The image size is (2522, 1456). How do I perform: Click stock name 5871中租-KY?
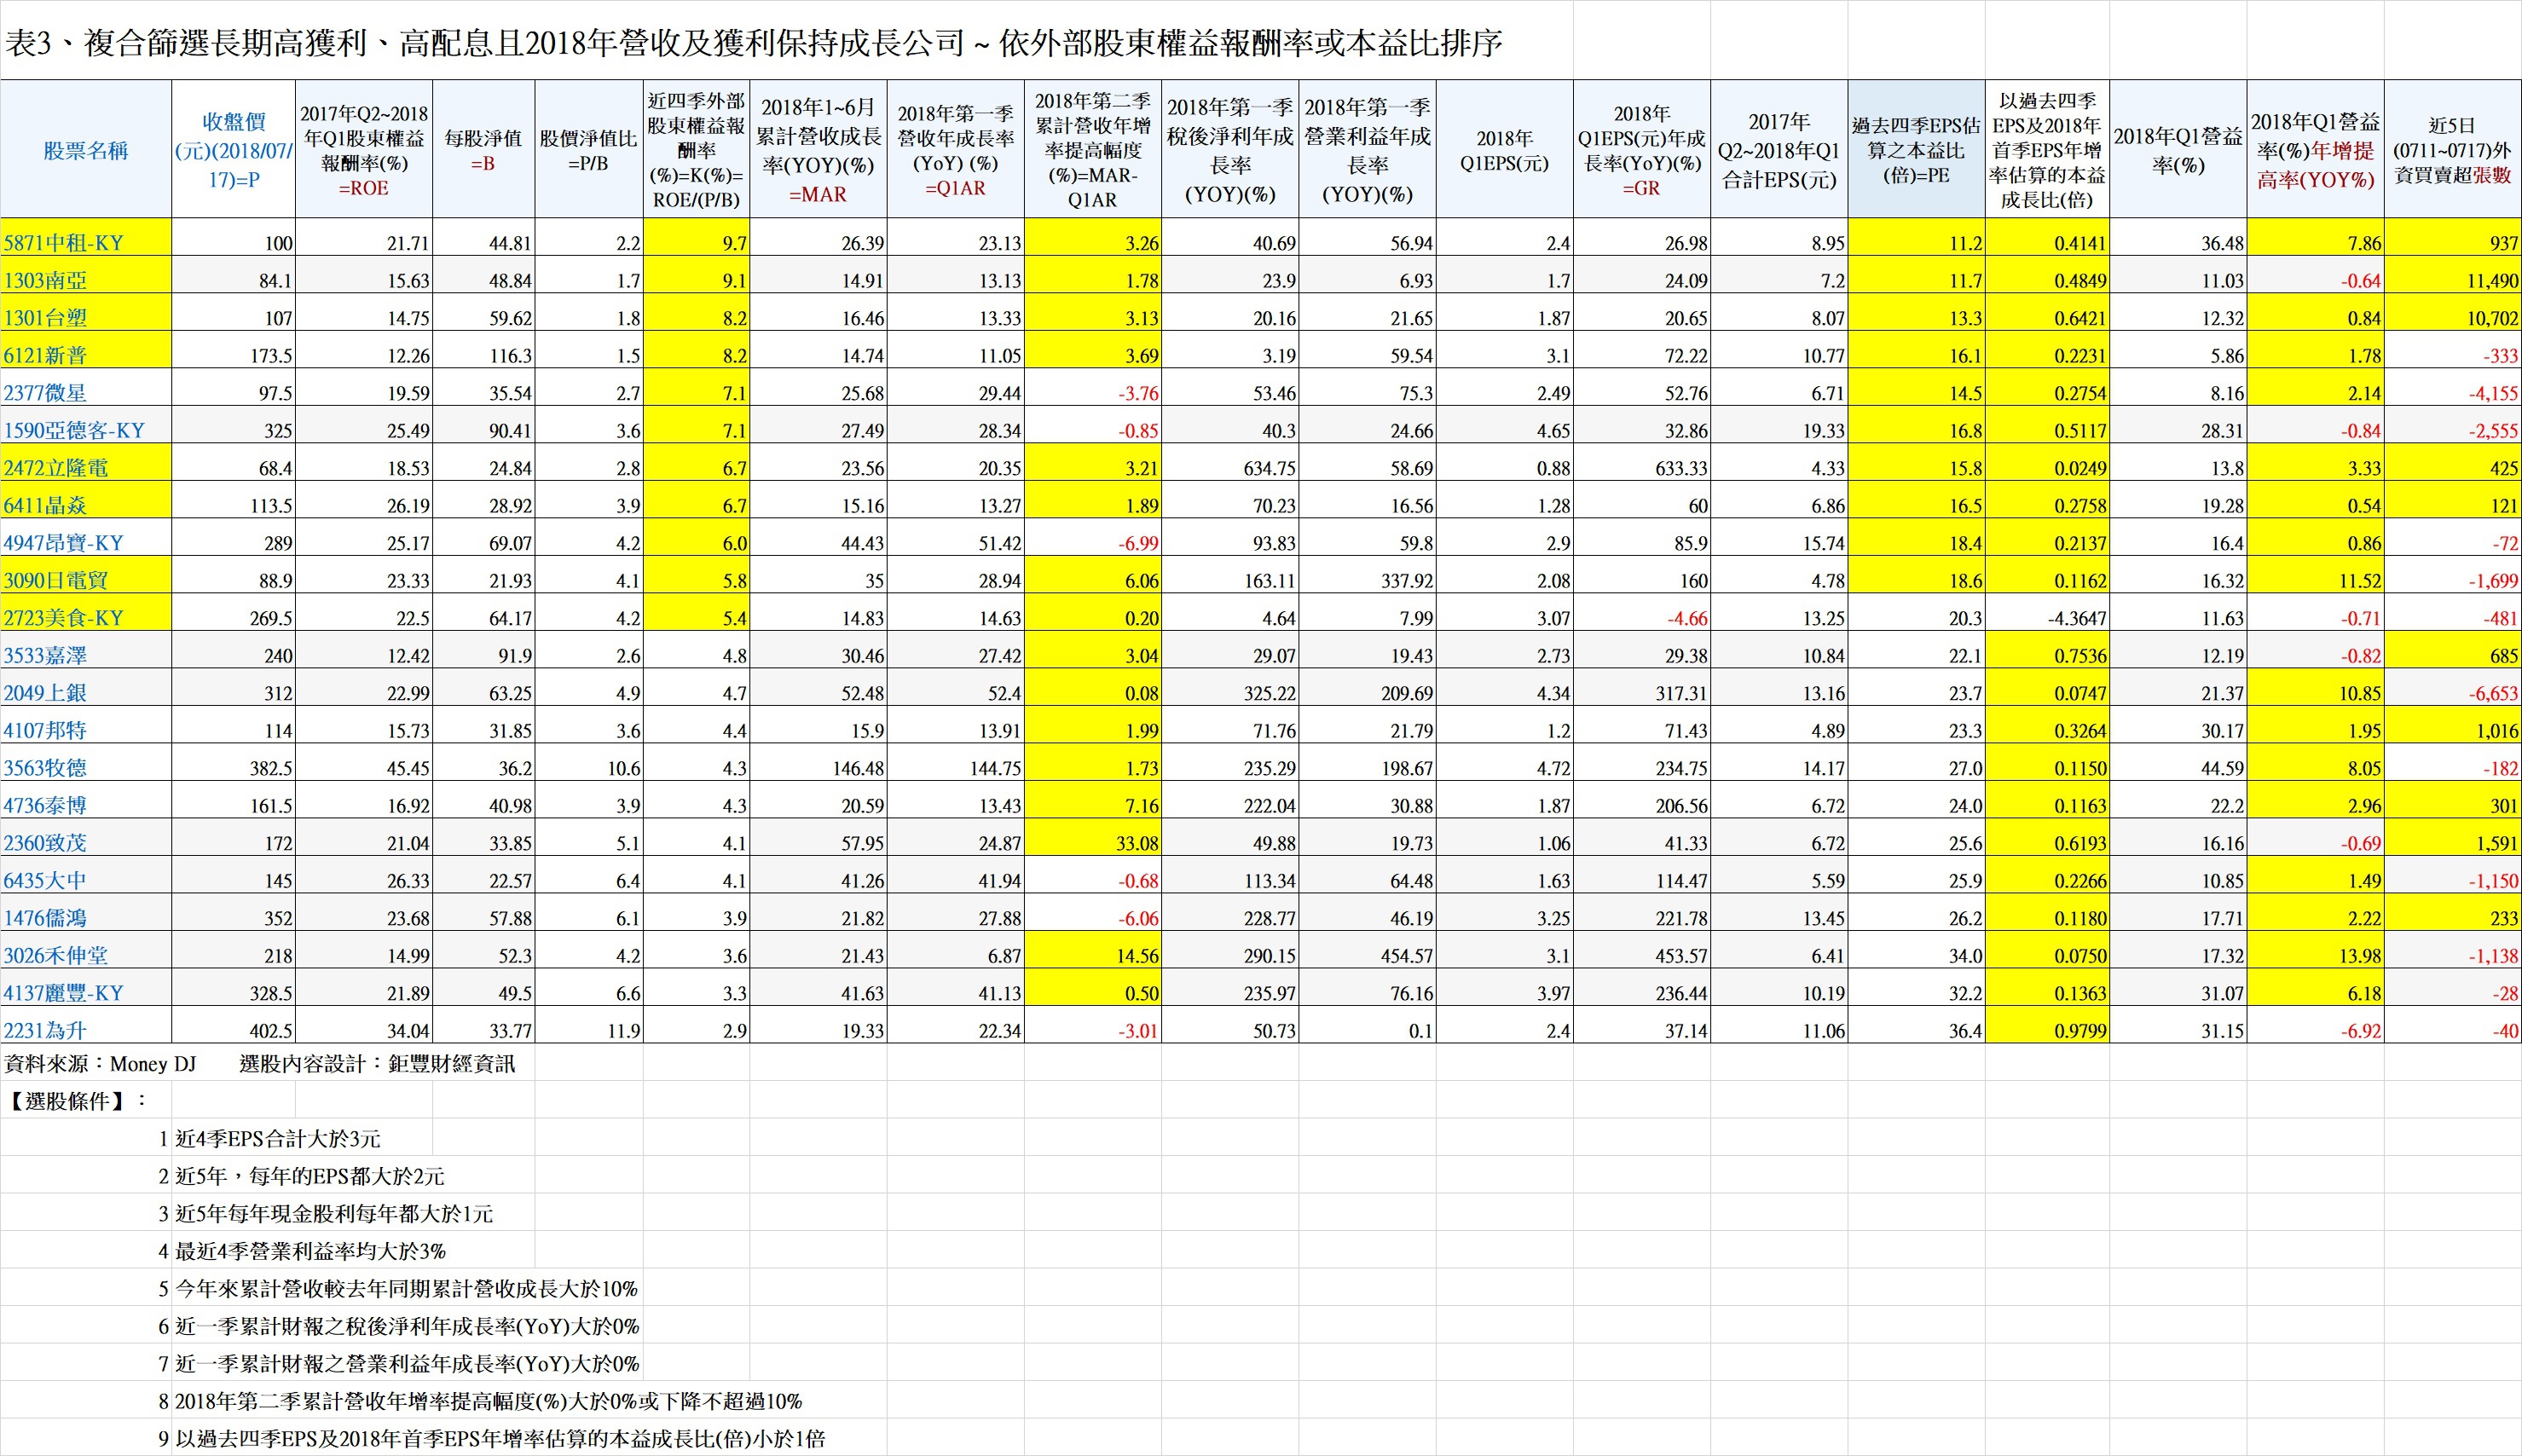[x=64, y=243]
